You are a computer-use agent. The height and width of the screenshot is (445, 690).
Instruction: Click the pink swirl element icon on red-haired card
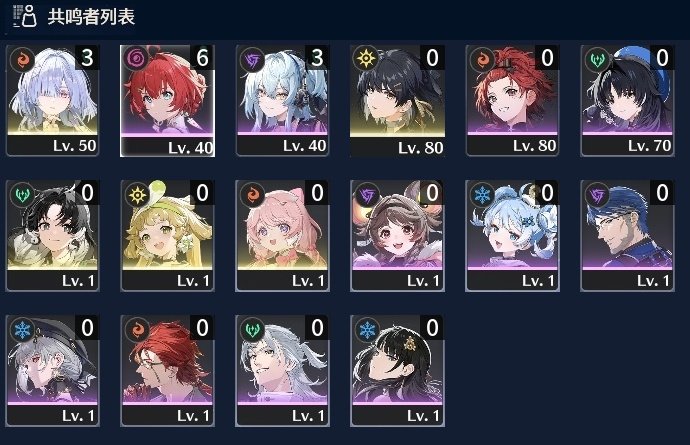[x=137, y=59]
